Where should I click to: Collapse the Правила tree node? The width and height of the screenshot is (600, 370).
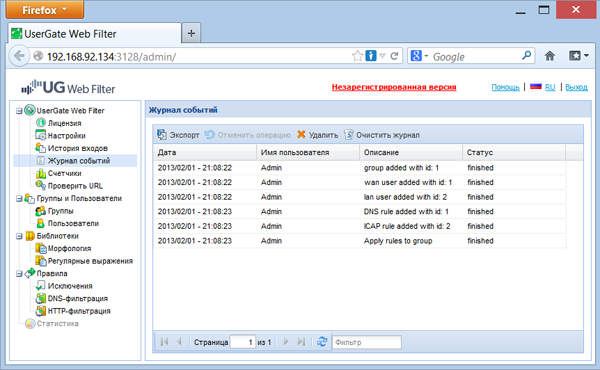(x=19, y=274)
